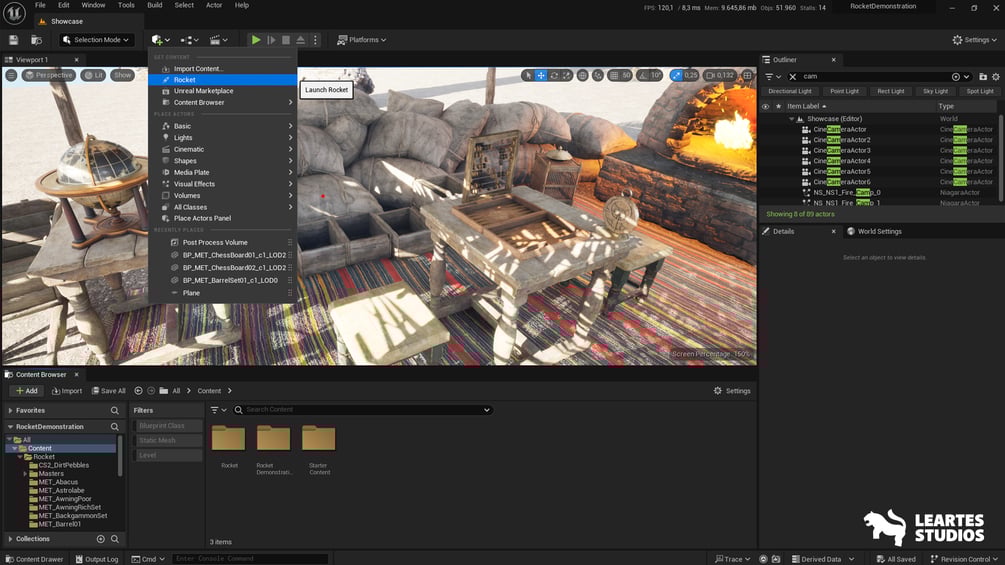This screenshot has width=1005, height=565.
Task: Adjust camera speed 0,132 setting
Action: [x=720, y=76]
